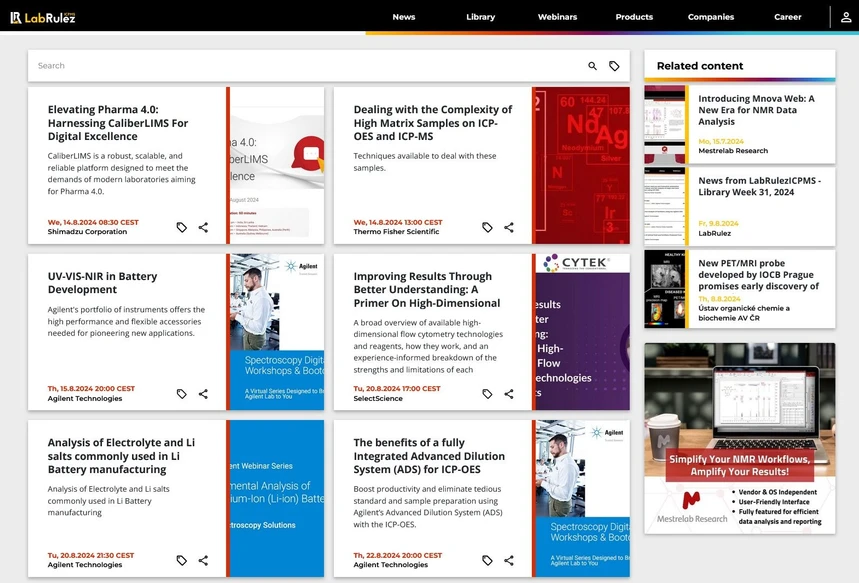Click the red periodic table thumbnail
859x583 pixels.
pyautogui.click(x=582, y=165)
